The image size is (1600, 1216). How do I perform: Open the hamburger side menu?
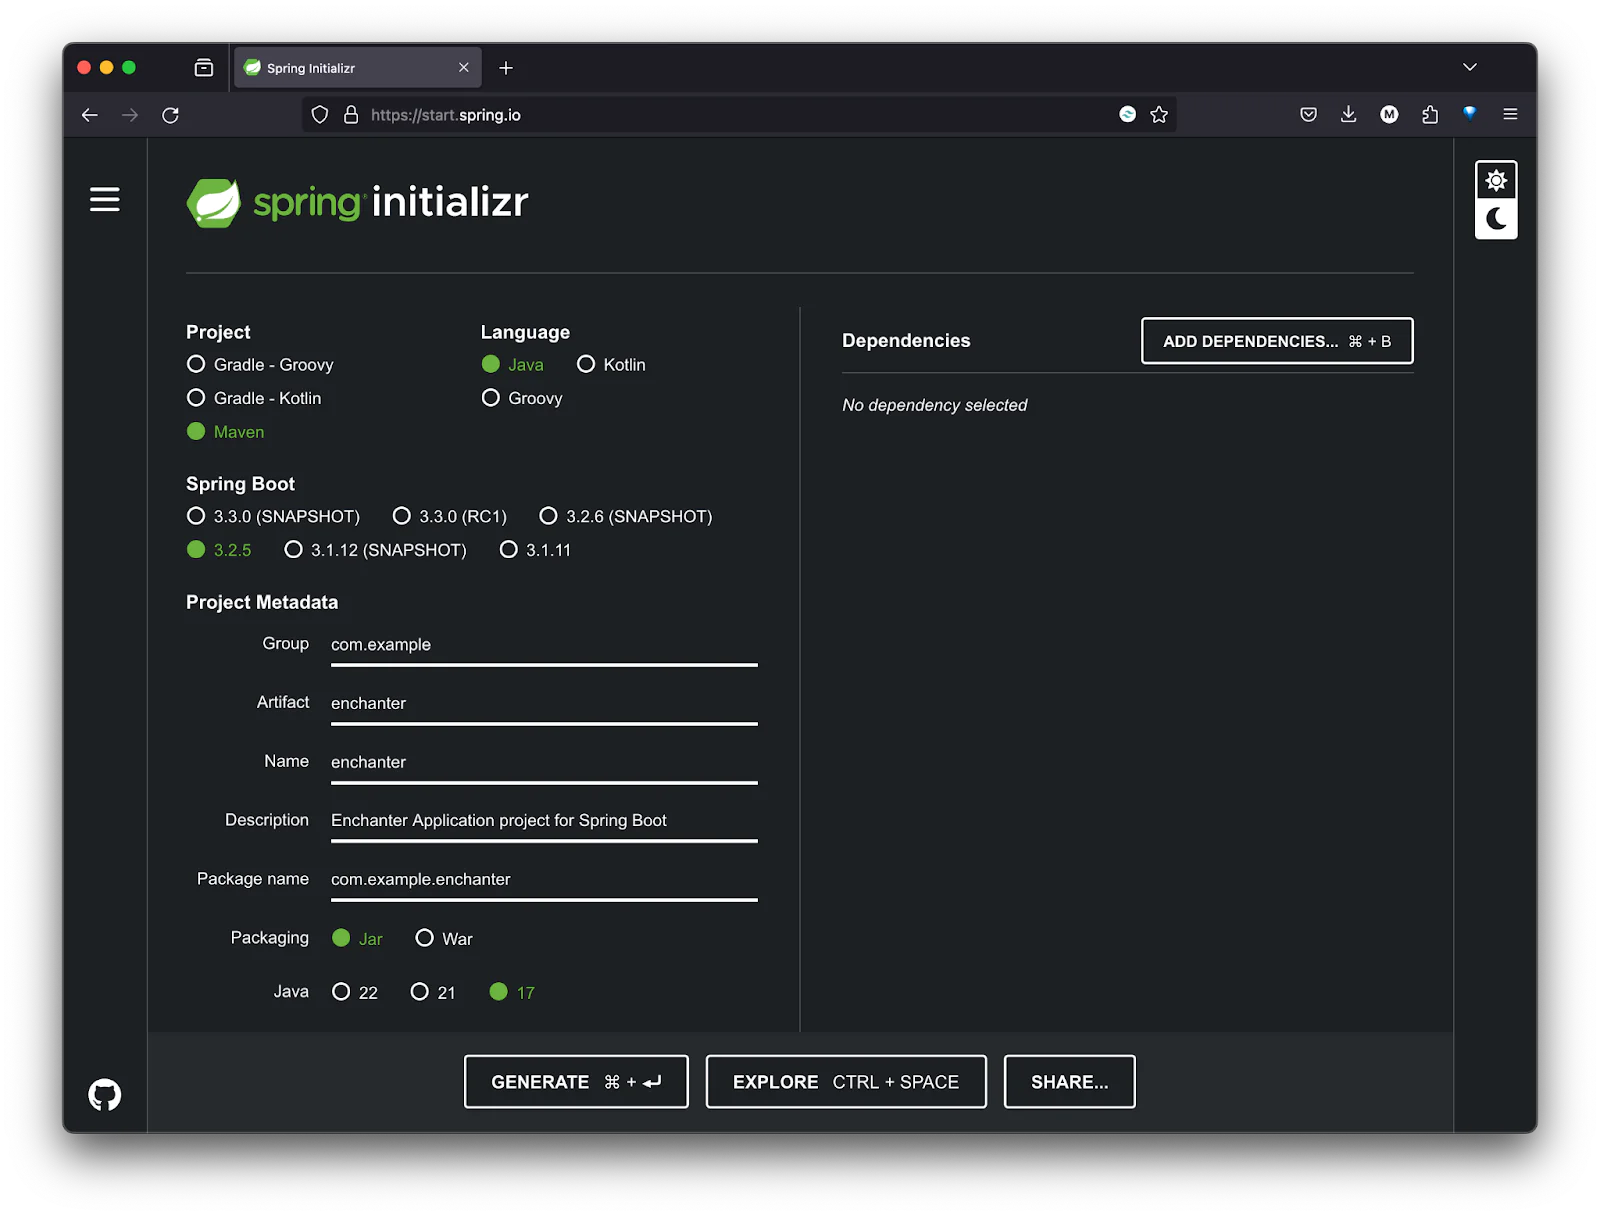tap(105, 199)
